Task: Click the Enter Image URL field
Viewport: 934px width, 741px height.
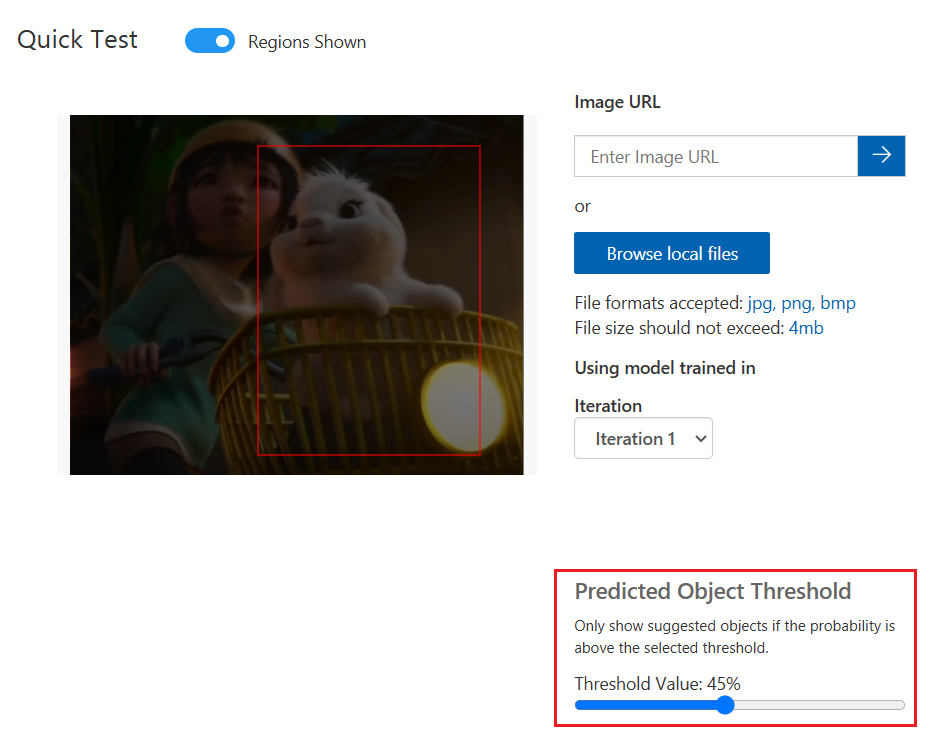Action: coord(716,156)
